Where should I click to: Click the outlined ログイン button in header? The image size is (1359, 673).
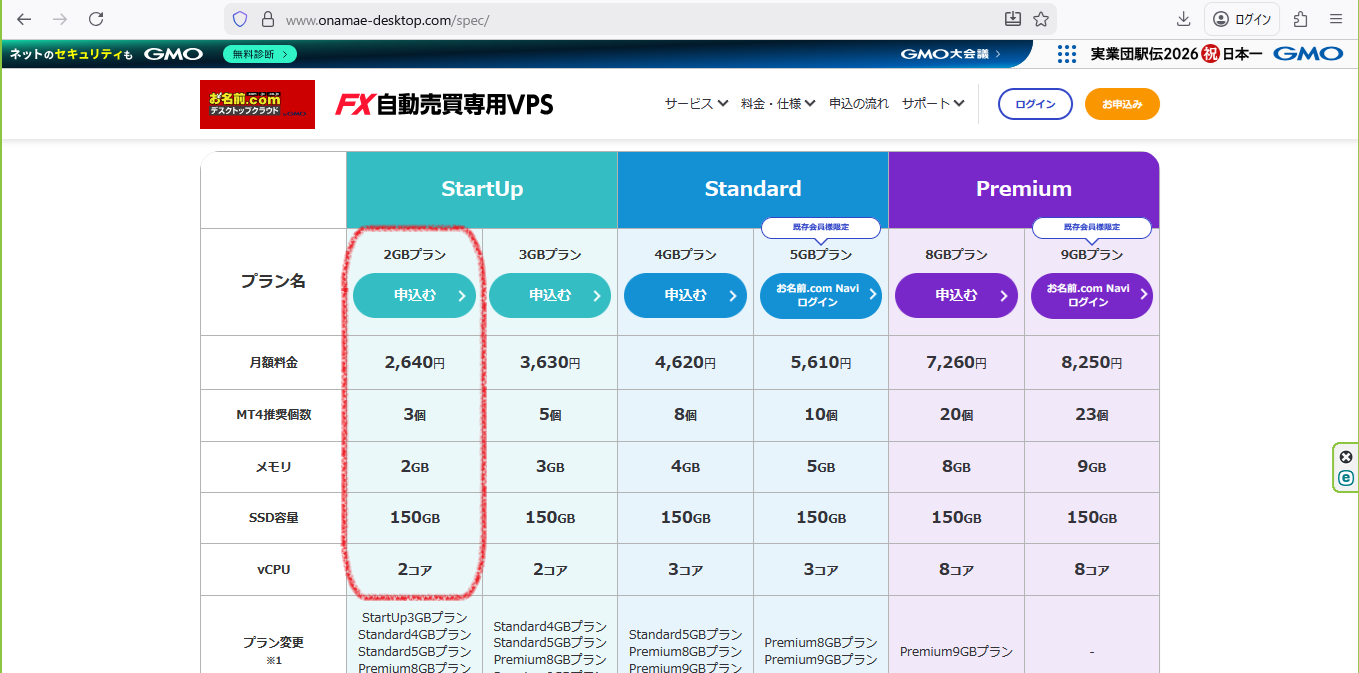tap(1035, 104)
